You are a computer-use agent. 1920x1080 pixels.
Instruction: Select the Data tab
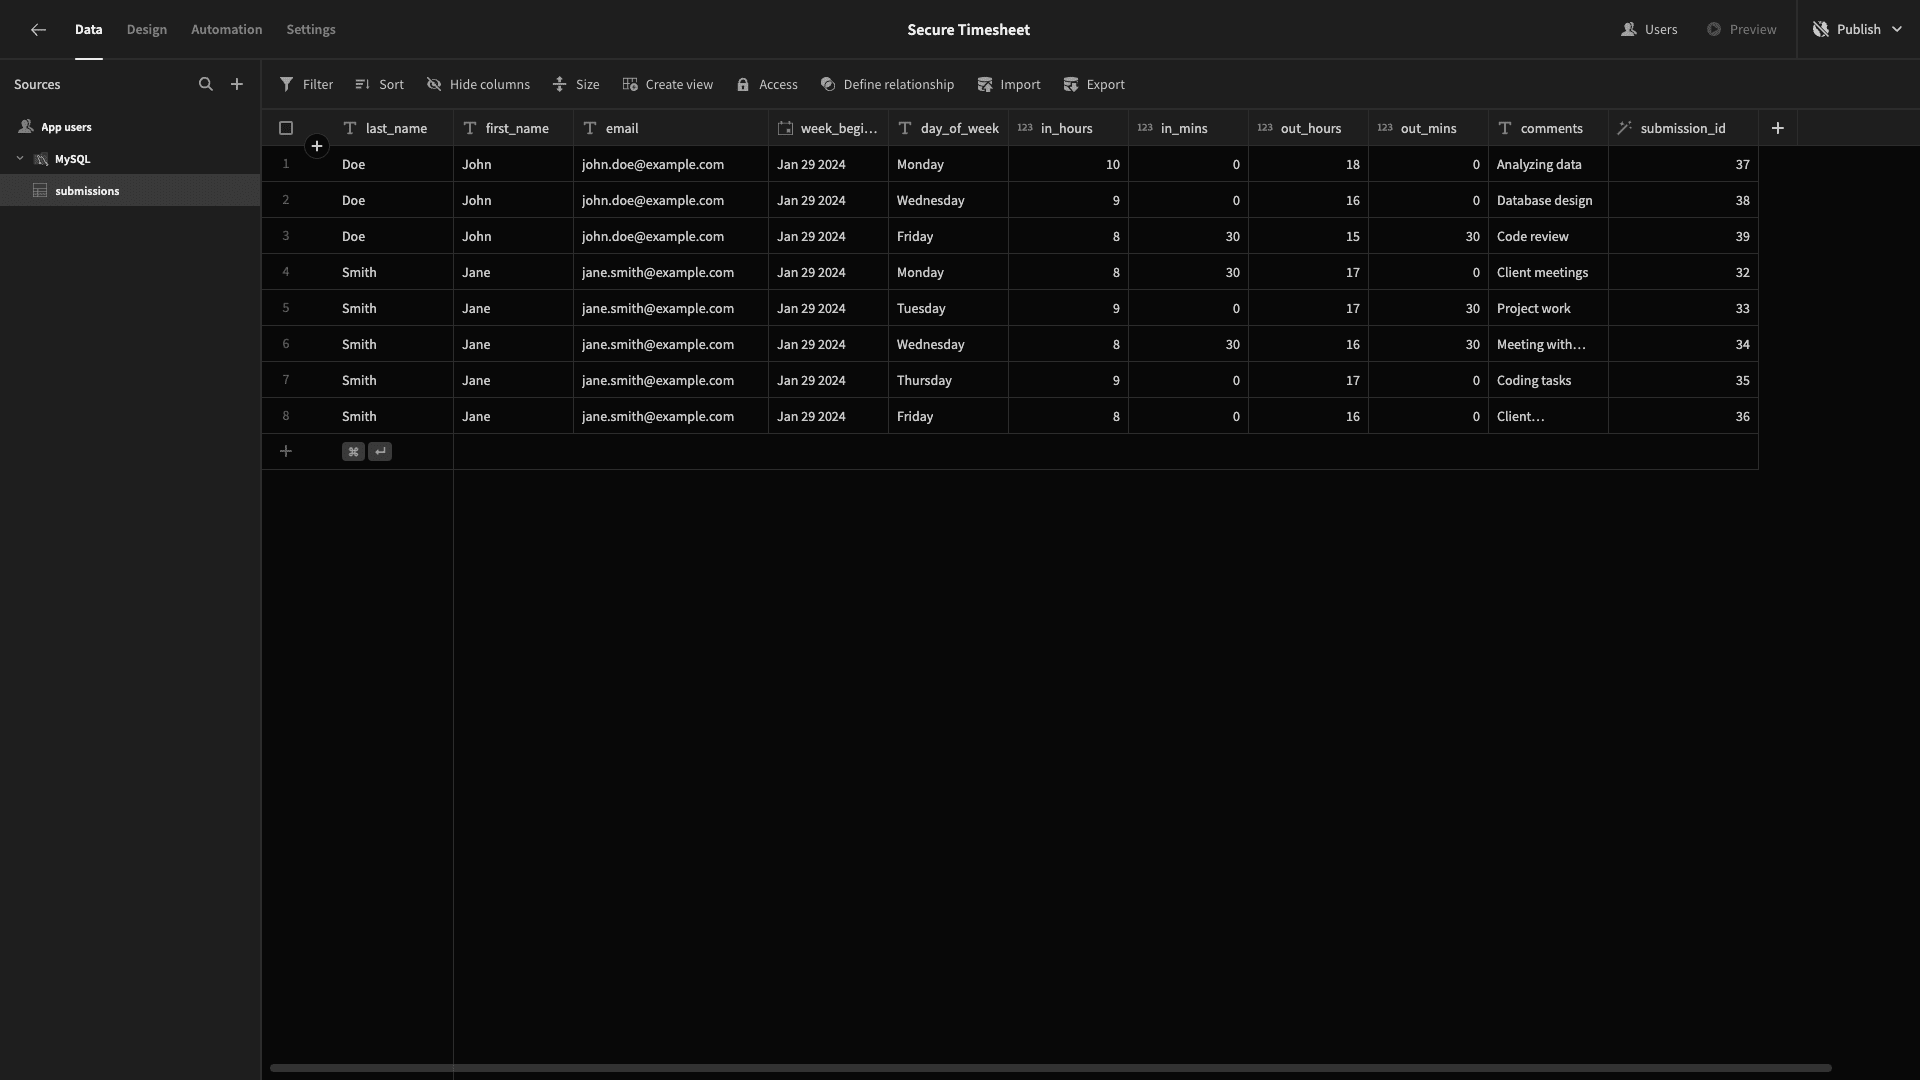click(89, 30)
